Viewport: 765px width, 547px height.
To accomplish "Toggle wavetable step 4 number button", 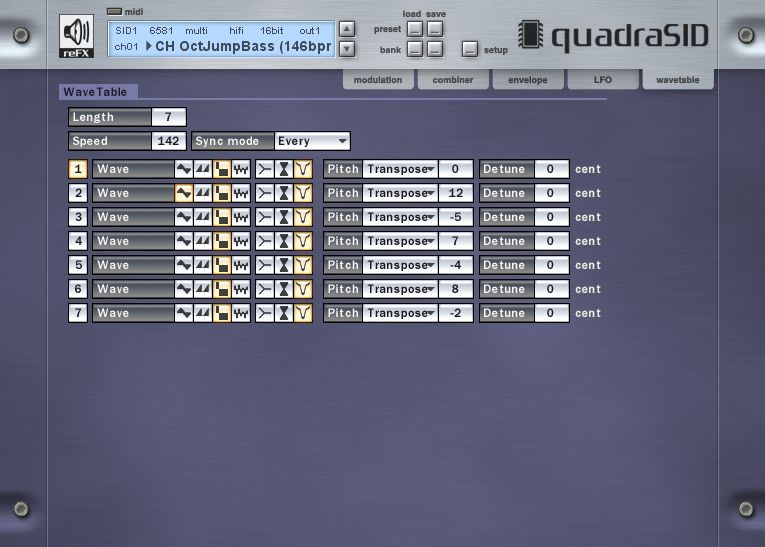I will click(77, 241).
